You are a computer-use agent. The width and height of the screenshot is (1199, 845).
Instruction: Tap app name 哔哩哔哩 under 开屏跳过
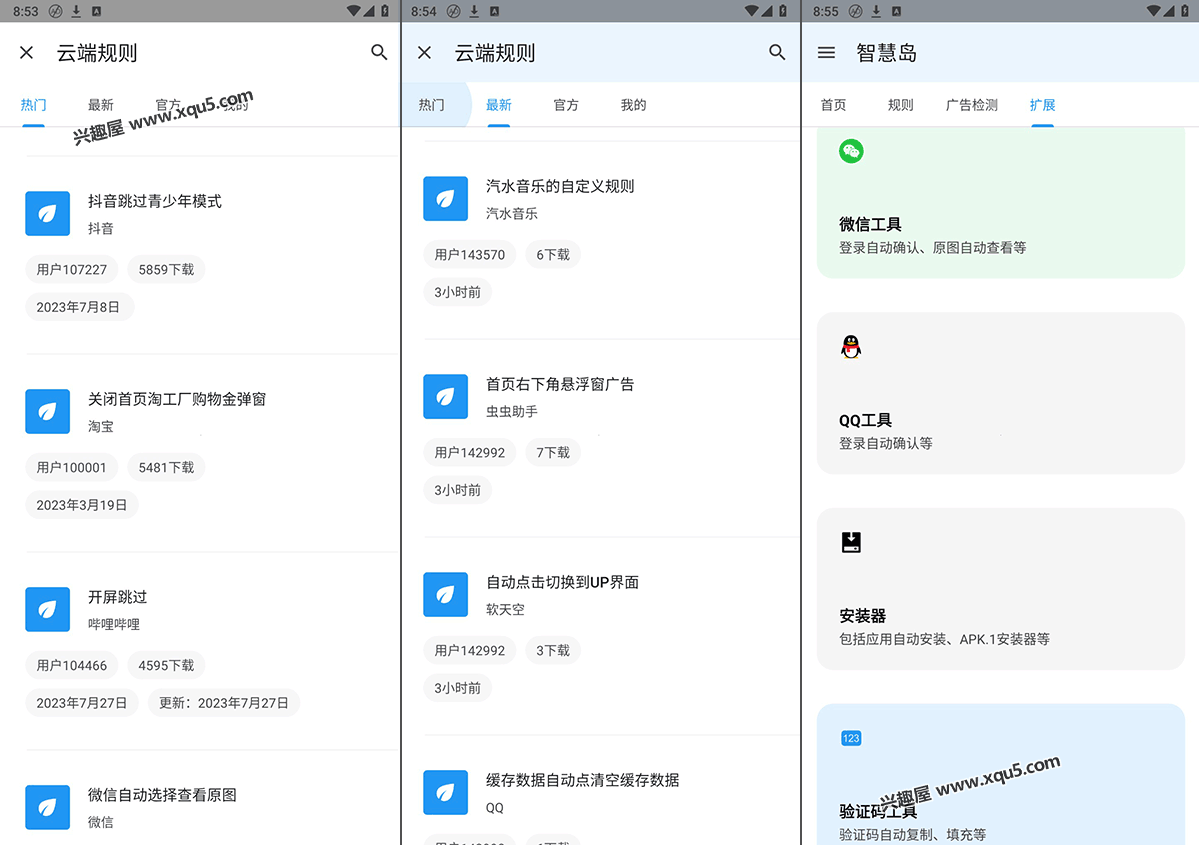pyautogui.click(x=113, y=624)
